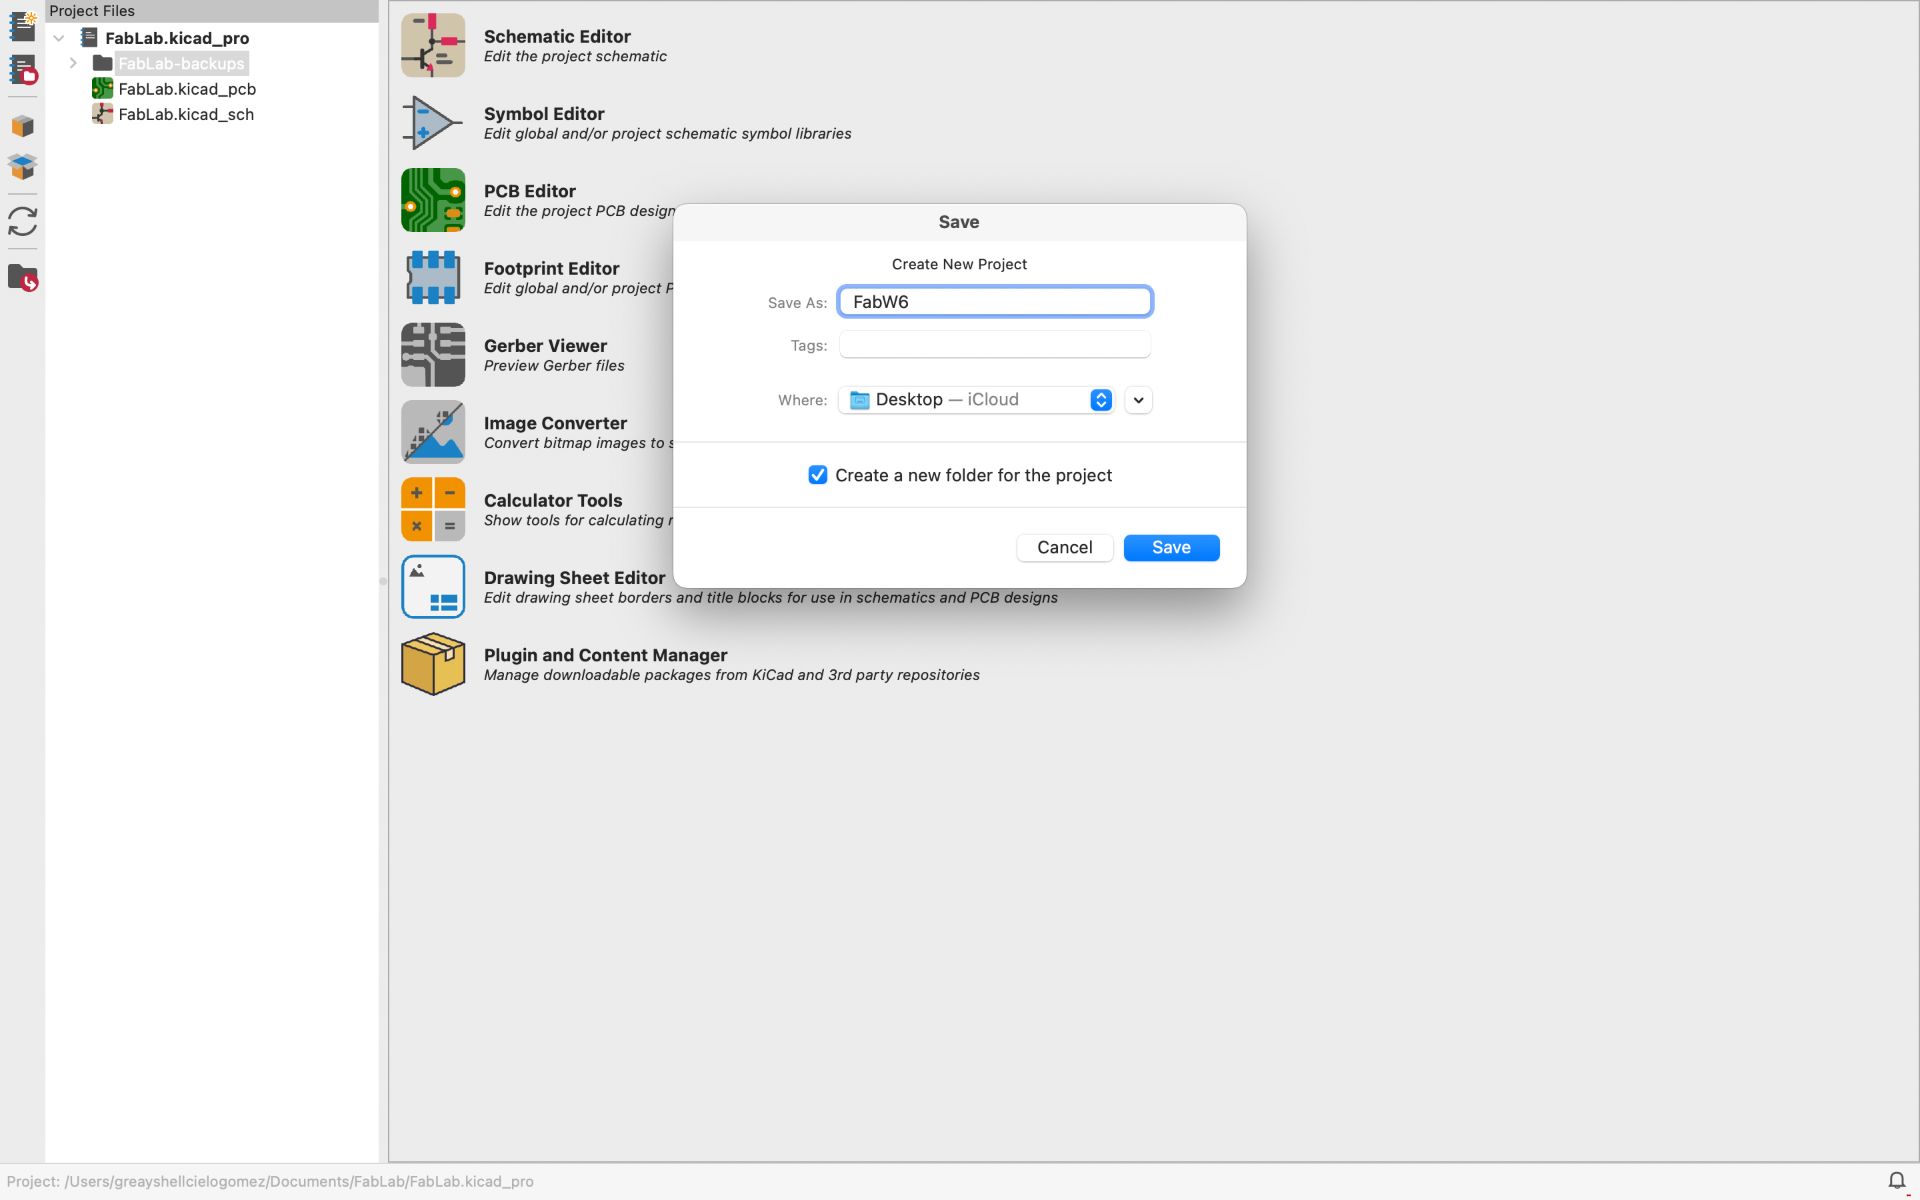Launch the Schematic Editor icon
The width and height of the screenshot is (1920, 1200).
tap(433, 45)
